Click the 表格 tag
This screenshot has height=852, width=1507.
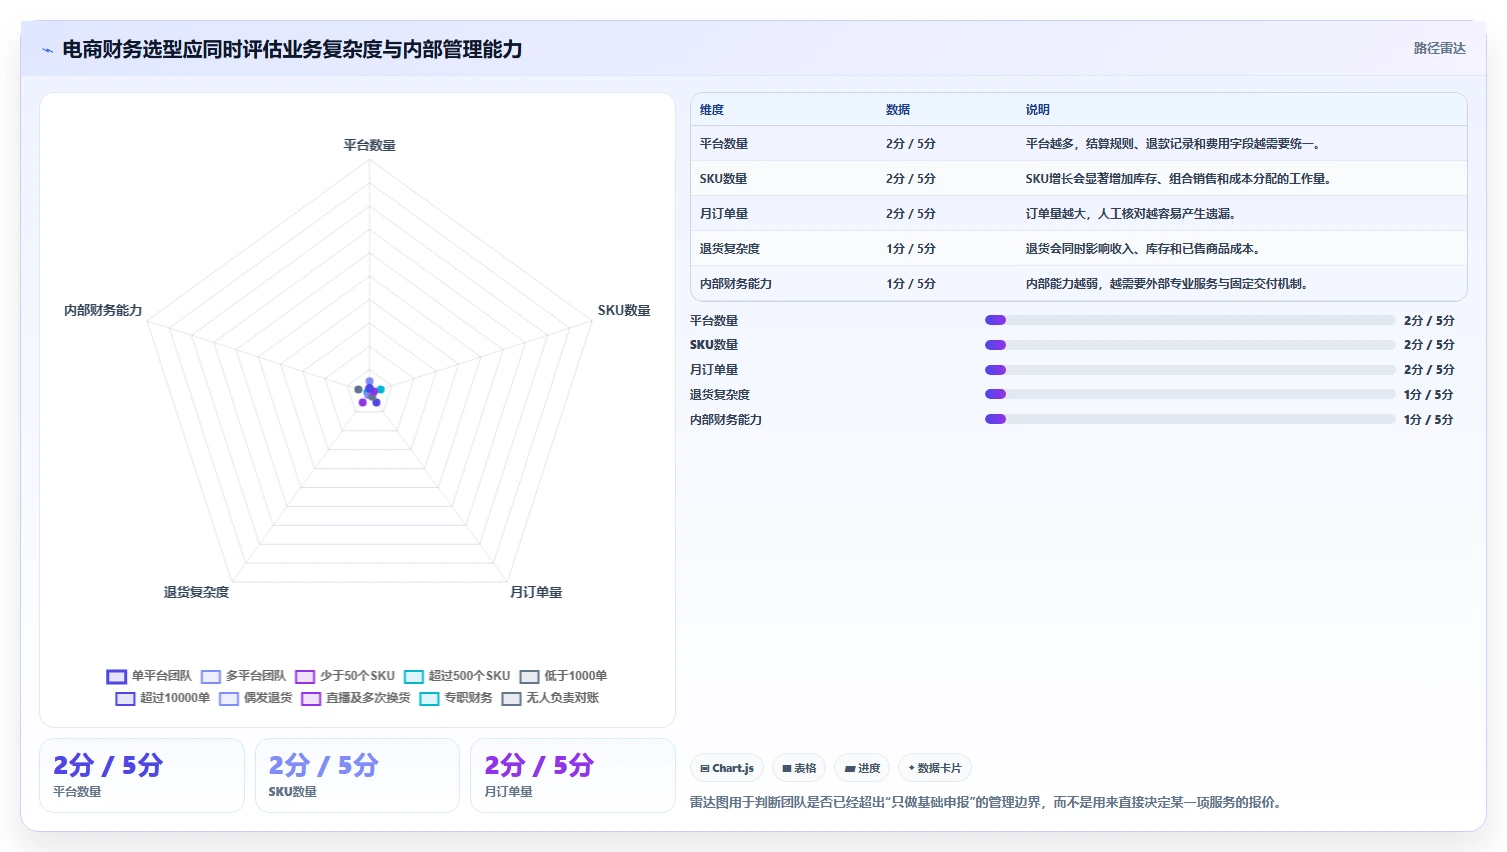pyautogui.click(x=799, y=768)
